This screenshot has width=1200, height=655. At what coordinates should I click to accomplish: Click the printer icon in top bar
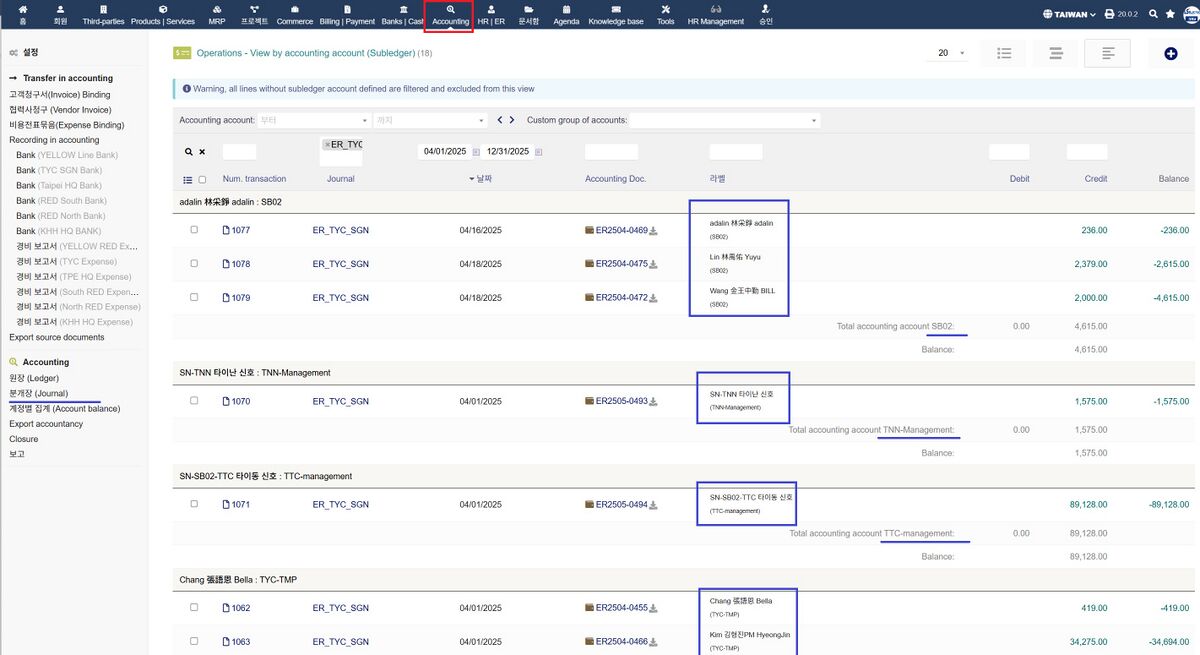pyautogui.click(x=1109, y=14)
